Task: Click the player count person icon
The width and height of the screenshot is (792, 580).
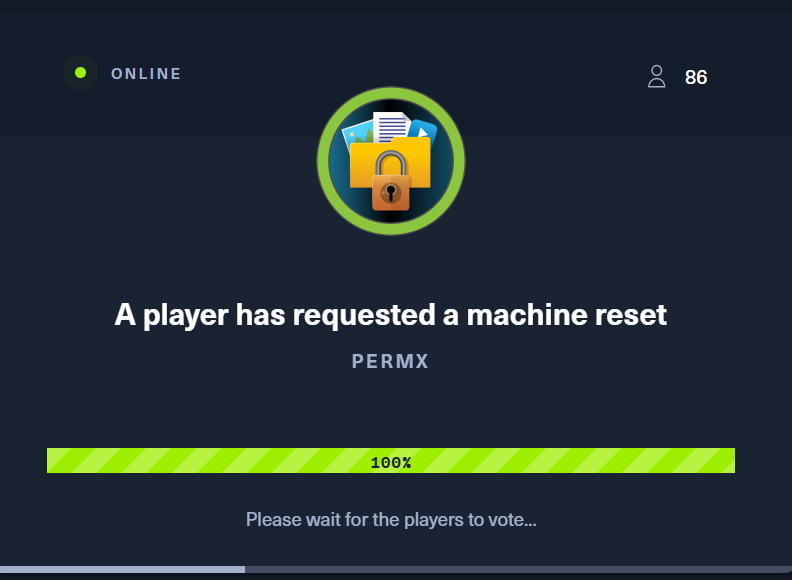Action: pyautogui.click(x=657, y=76)
